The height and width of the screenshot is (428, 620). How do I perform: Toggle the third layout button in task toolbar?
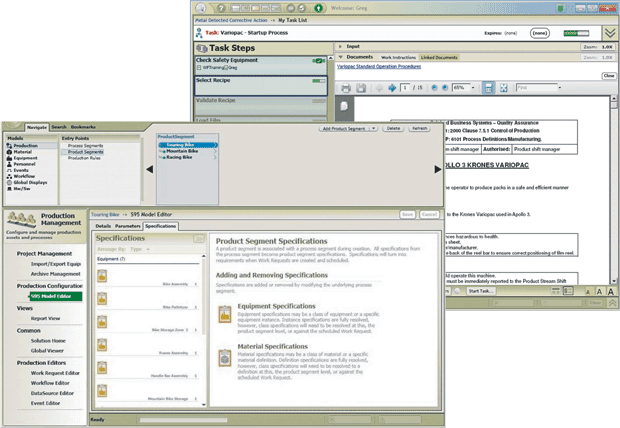click(x=255, y=8)
